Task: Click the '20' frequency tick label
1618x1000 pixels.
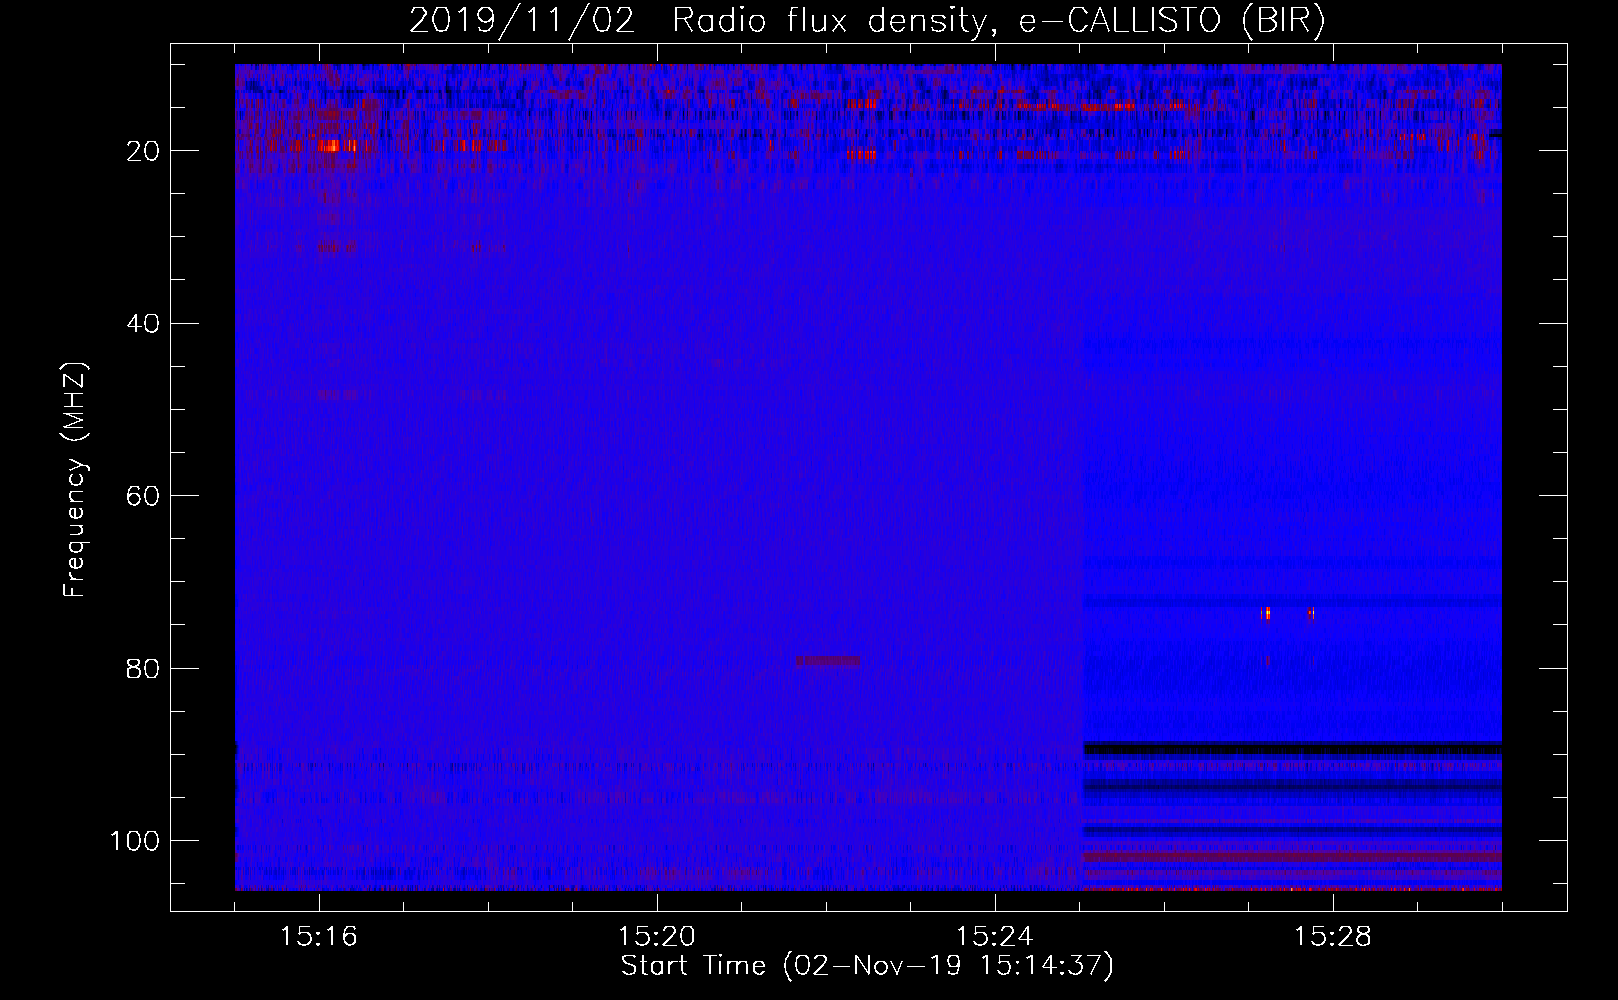Action: click(144, 151)
